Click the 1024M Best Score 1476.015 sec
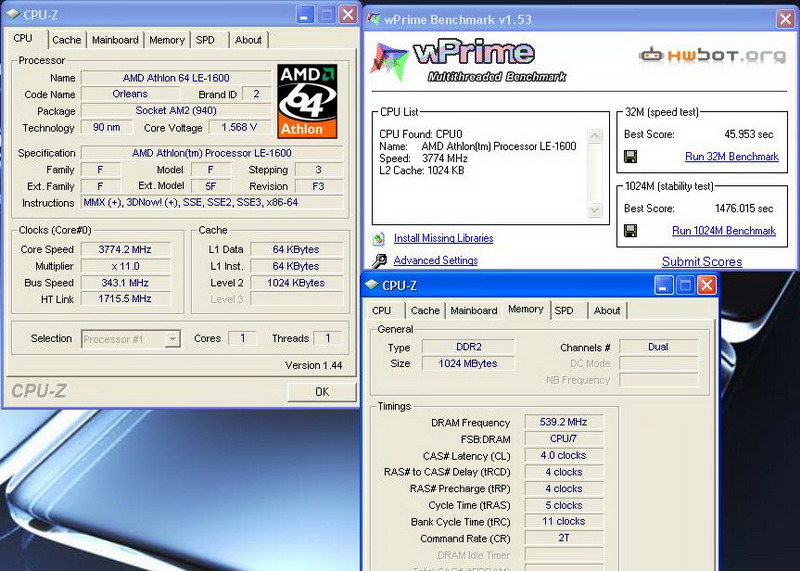Image resolution: width=800 pixels, height=571 pixels. 744,209
